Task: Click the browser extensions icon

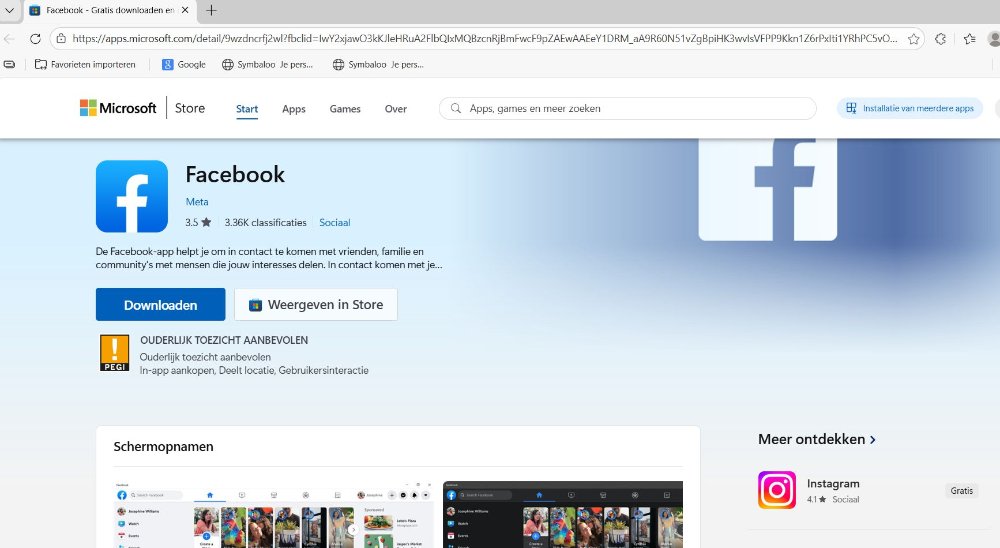Action: pyautogui.click(x=941, y=39)
